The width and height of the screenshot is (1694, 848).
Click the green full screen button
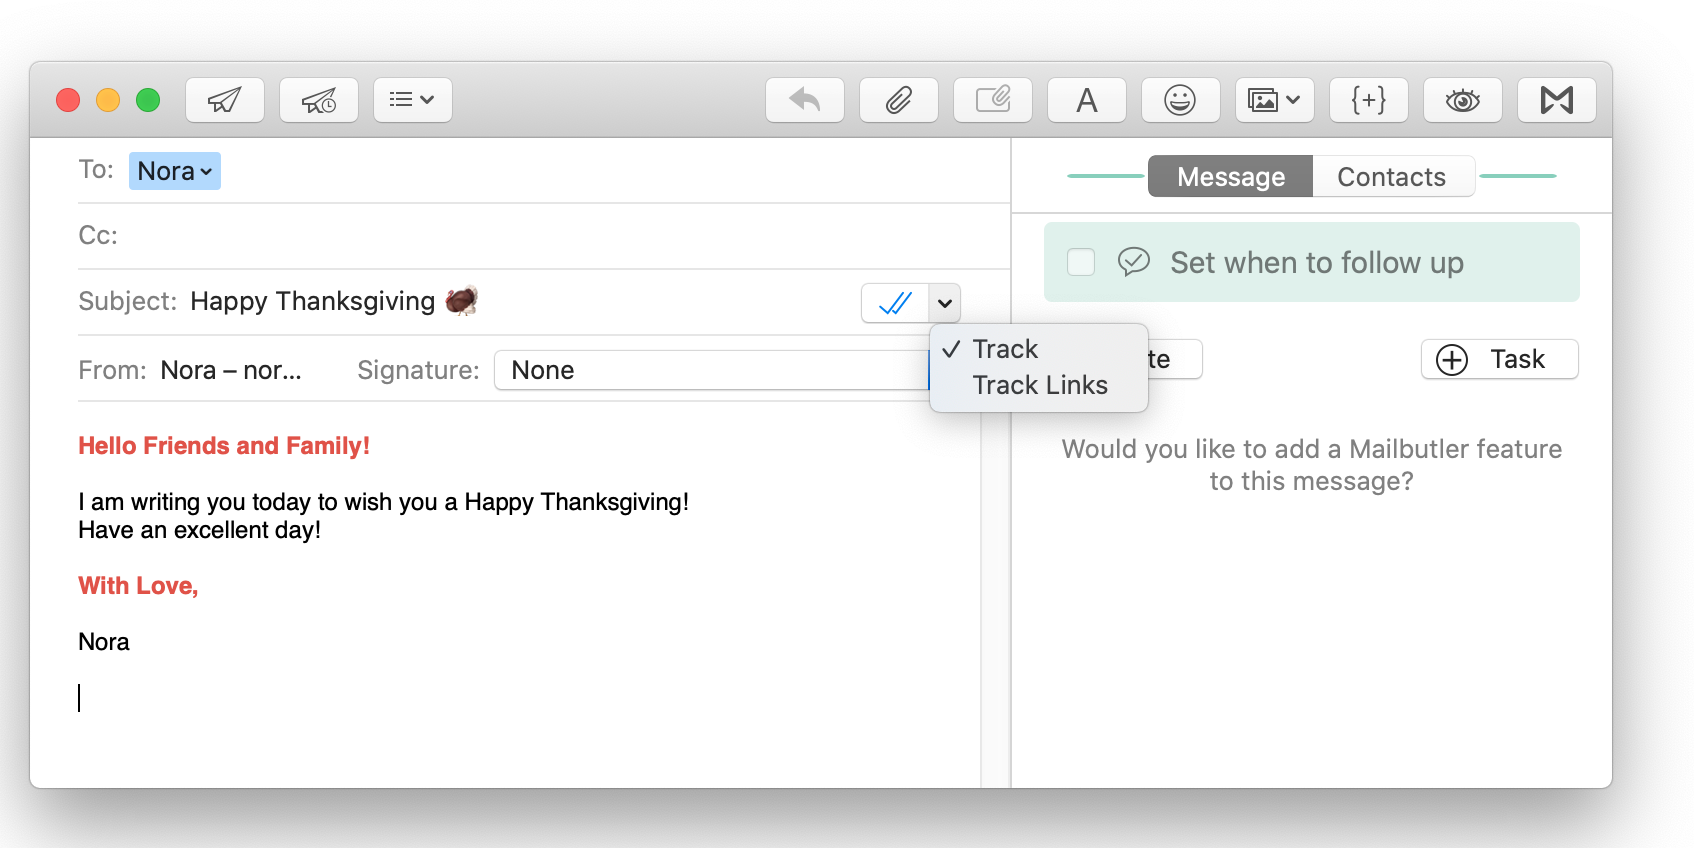(148, 100)
